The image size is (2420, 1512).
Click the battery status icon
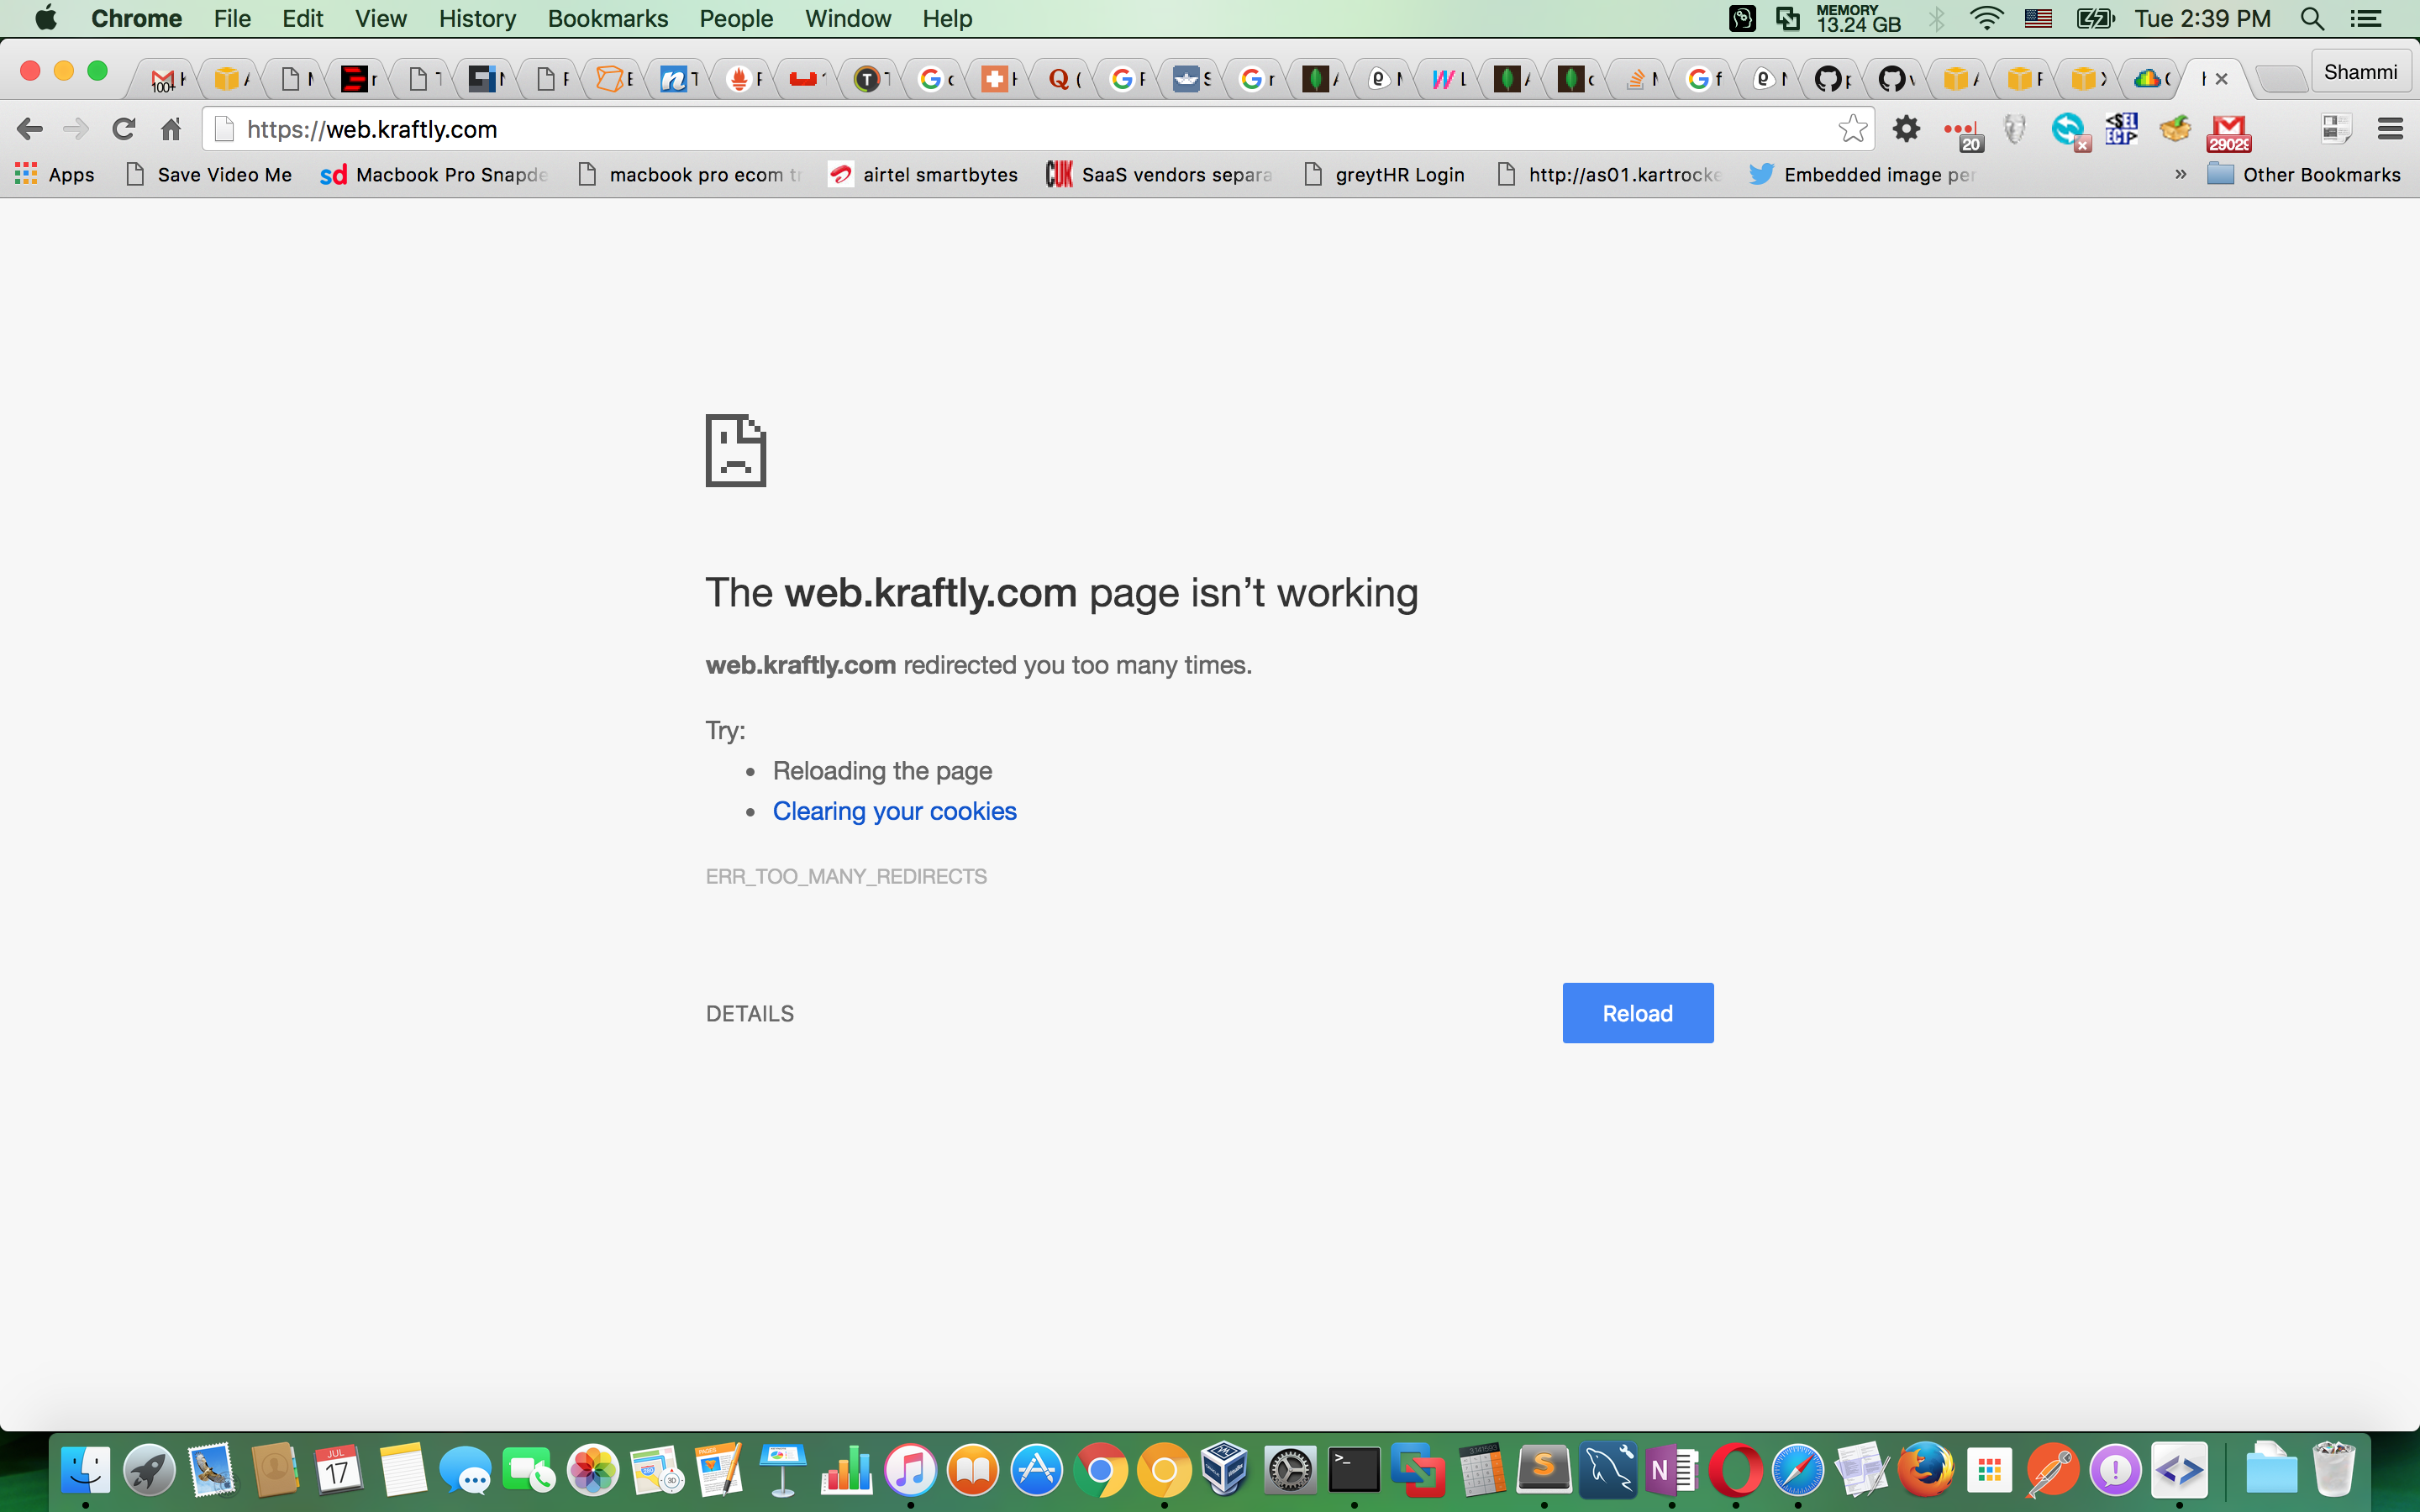[x=2095, y=18]
